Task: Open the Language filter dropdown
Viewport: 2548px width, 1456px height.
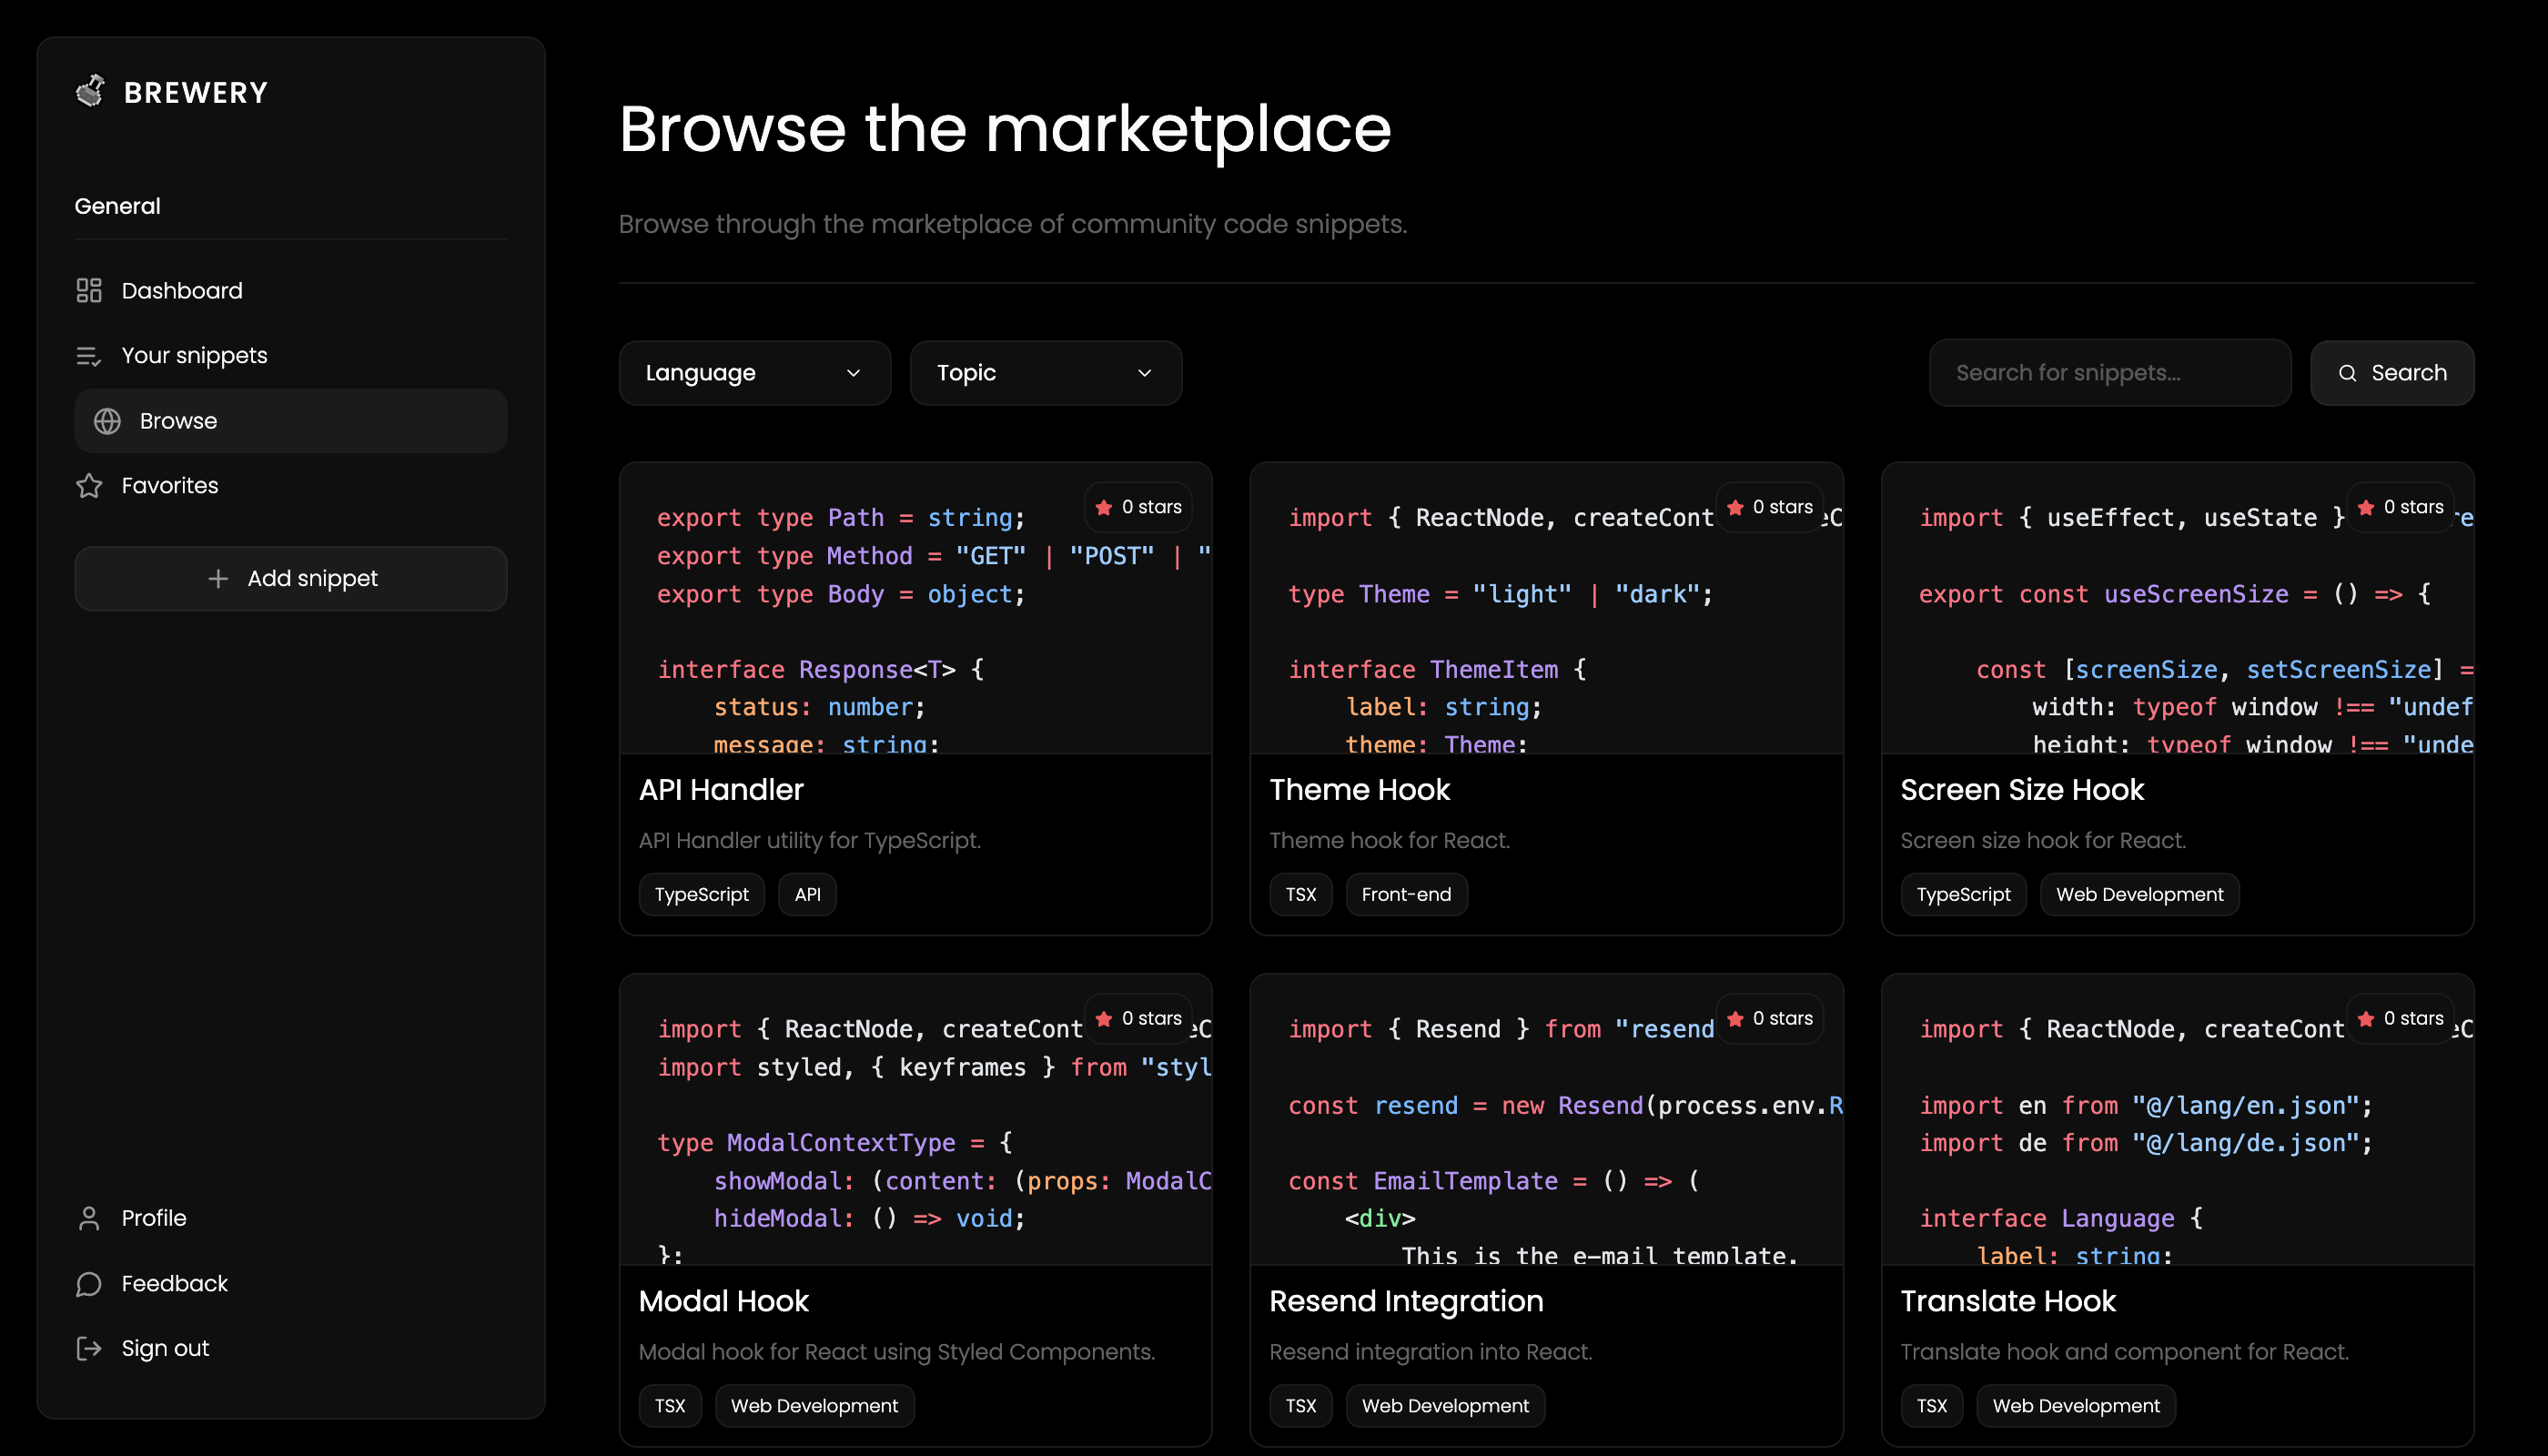Action: tap(755, 373)
